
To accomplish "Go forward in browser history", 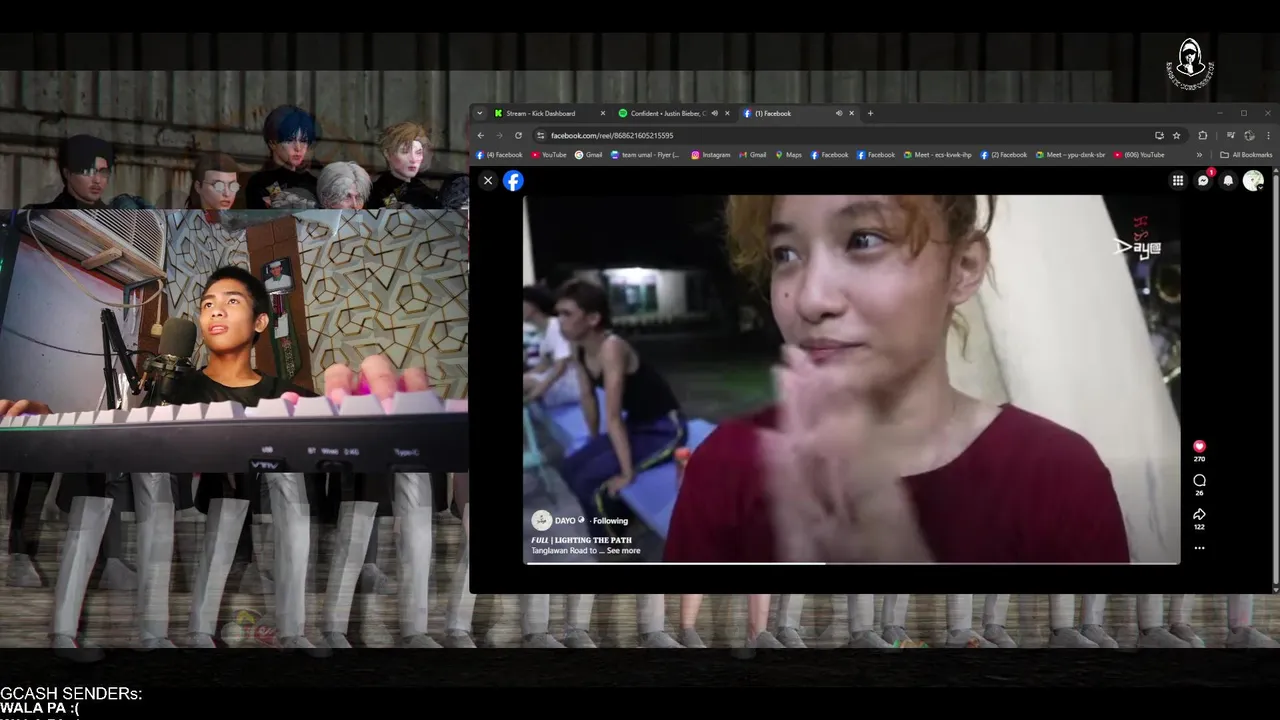I will pos(499,135).
